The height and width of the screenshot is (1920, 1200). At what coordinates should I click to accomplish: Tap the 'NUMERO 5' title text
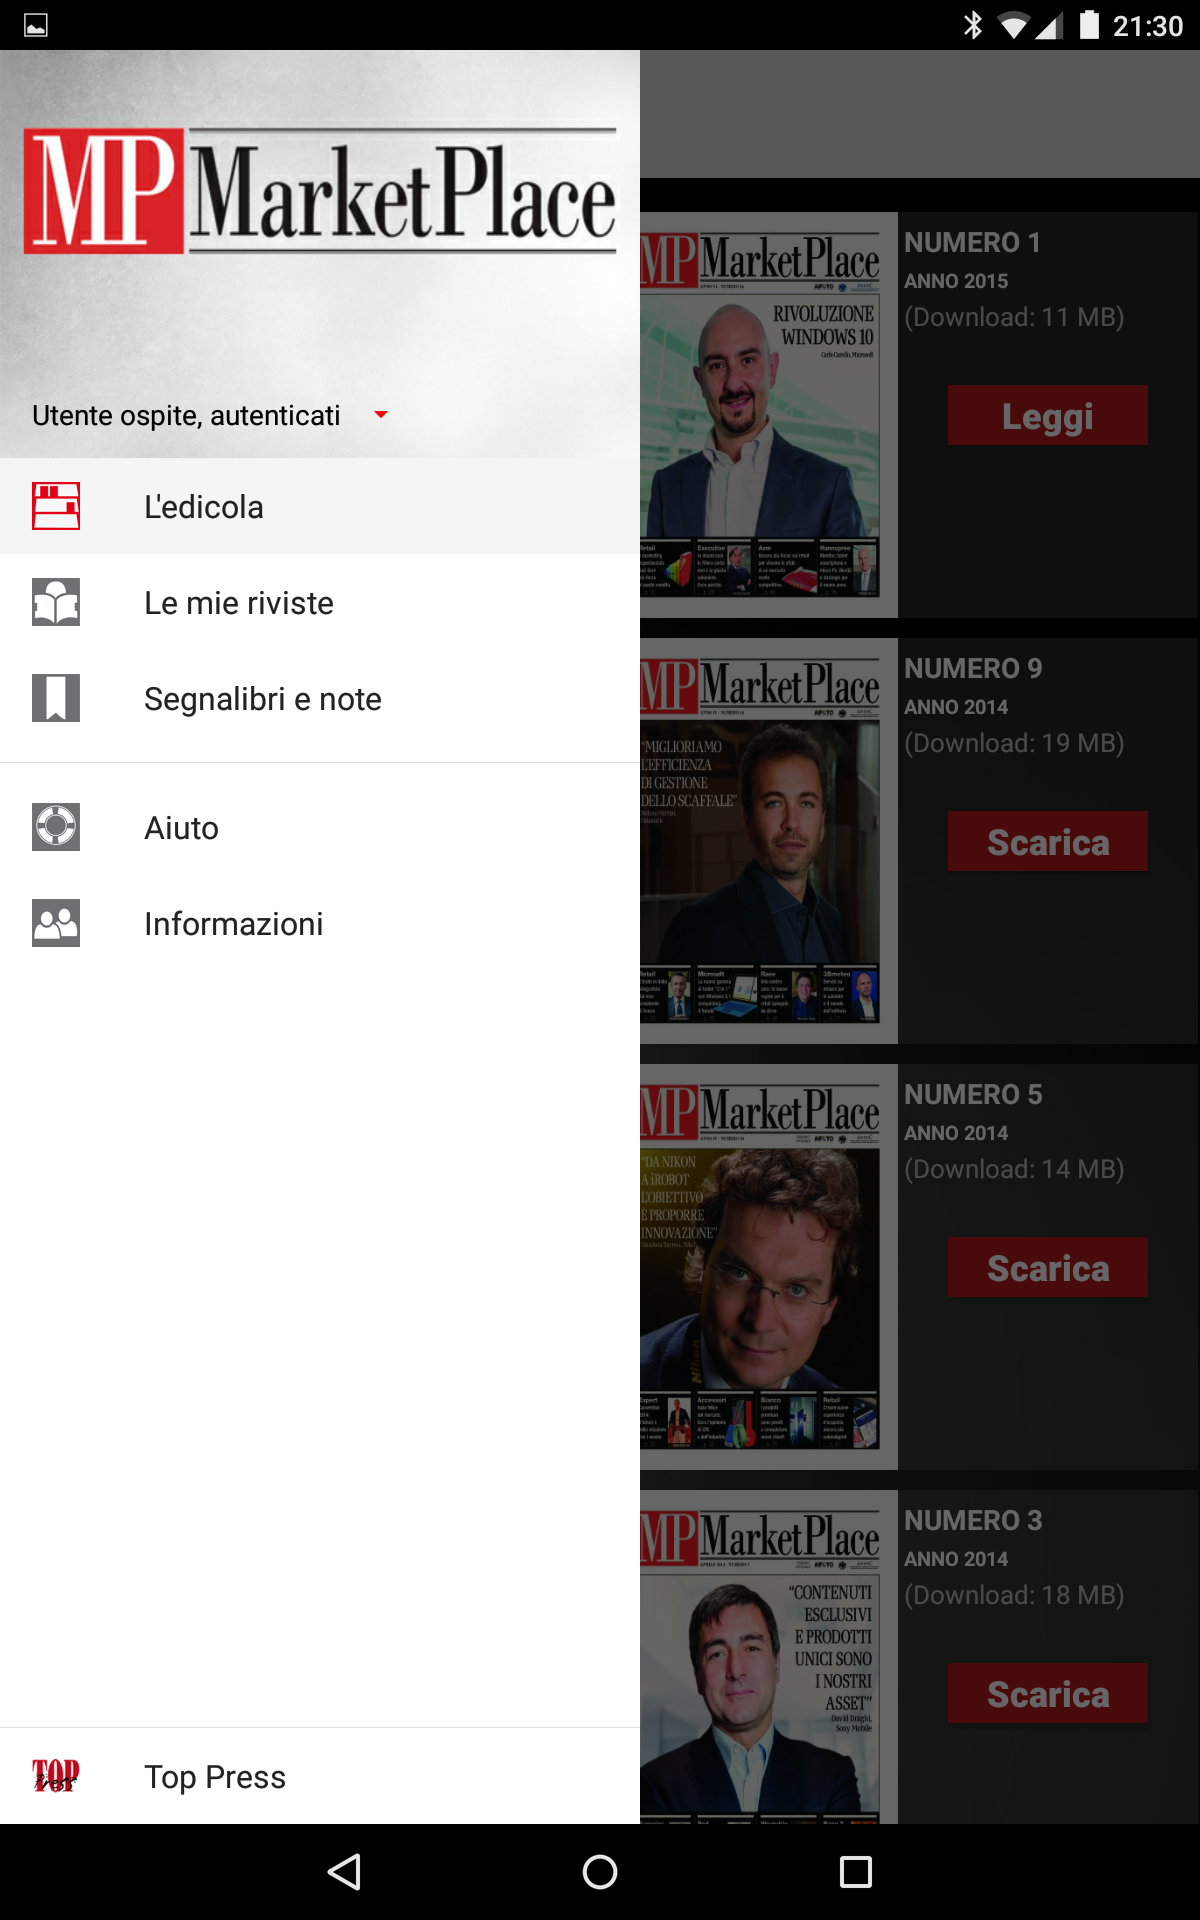tap(972, 1094)
